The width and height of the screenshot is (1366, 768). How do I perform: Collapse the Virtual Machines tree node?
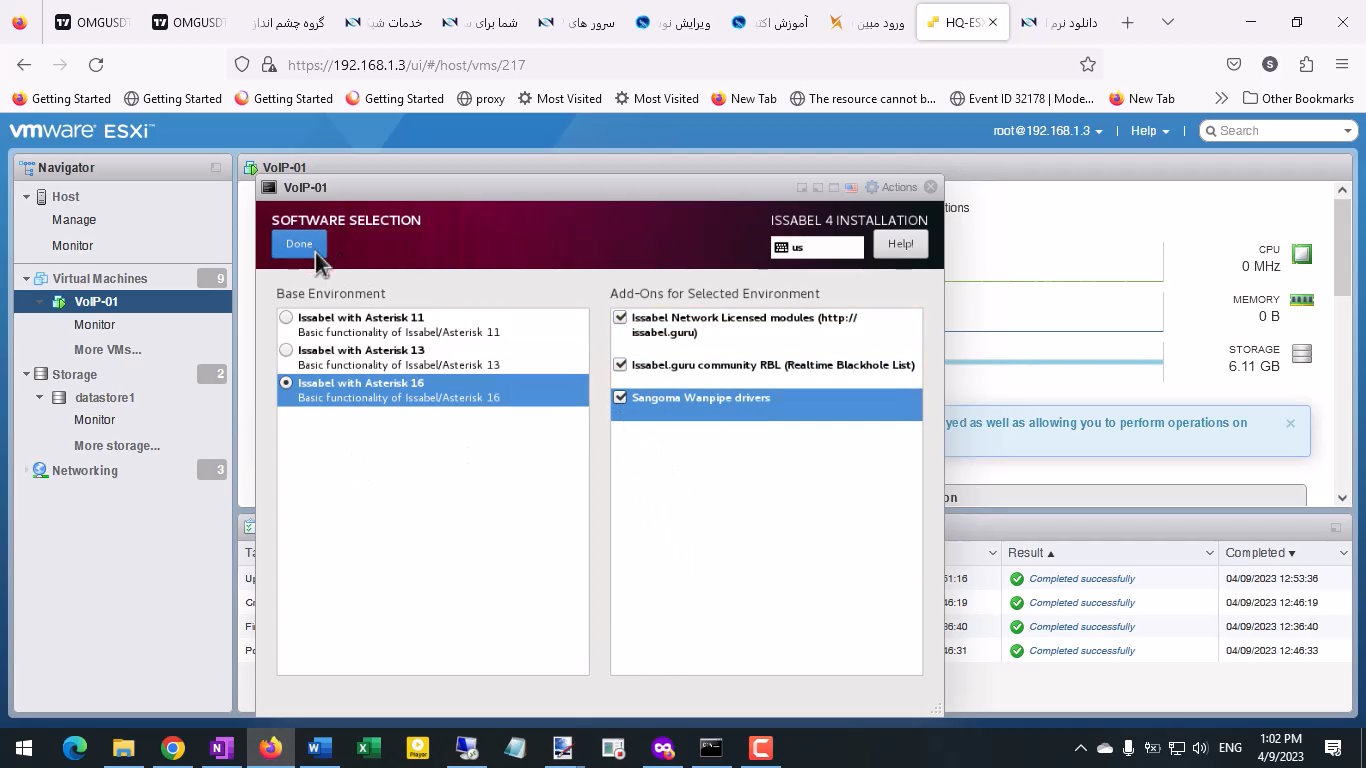point(27,279)
